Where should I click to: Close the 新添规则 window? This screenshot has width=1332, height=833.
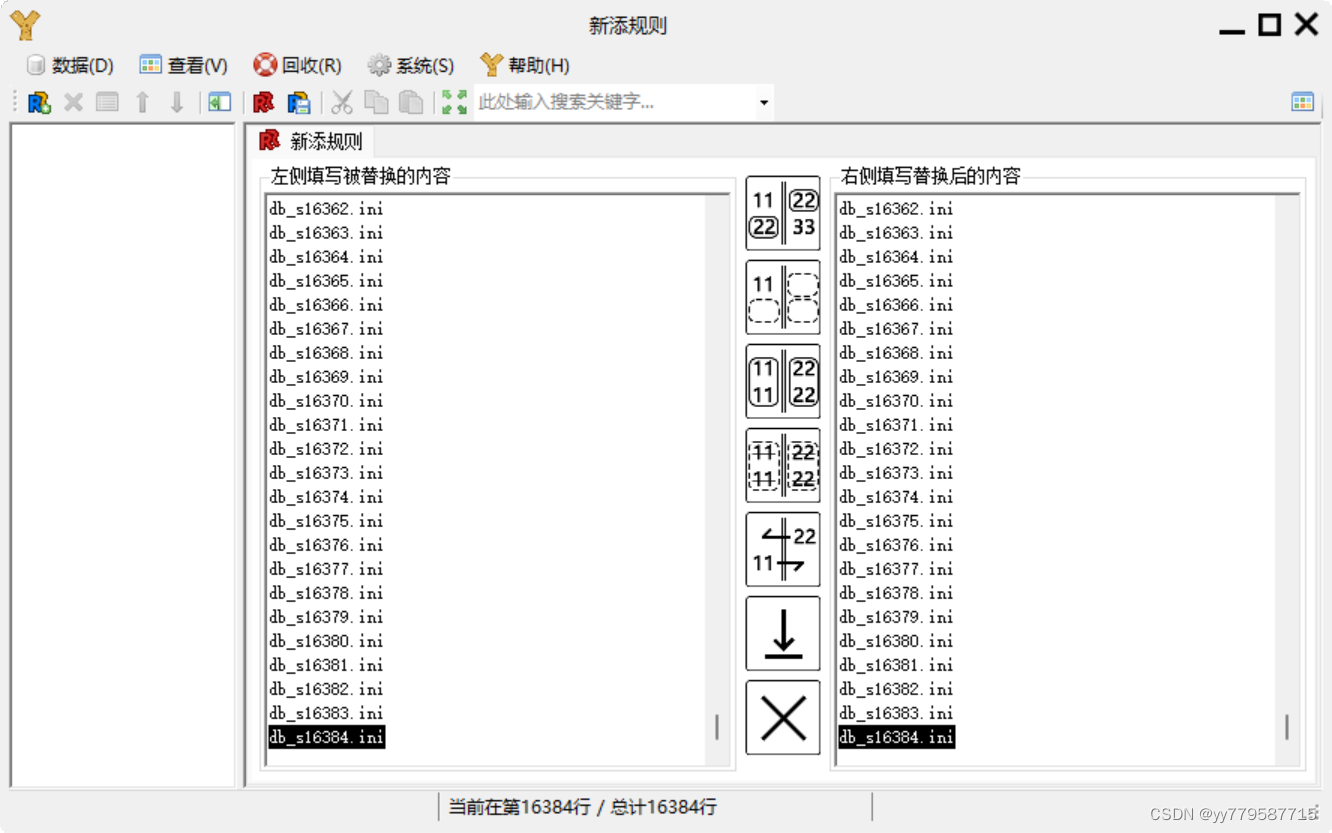1306,25
